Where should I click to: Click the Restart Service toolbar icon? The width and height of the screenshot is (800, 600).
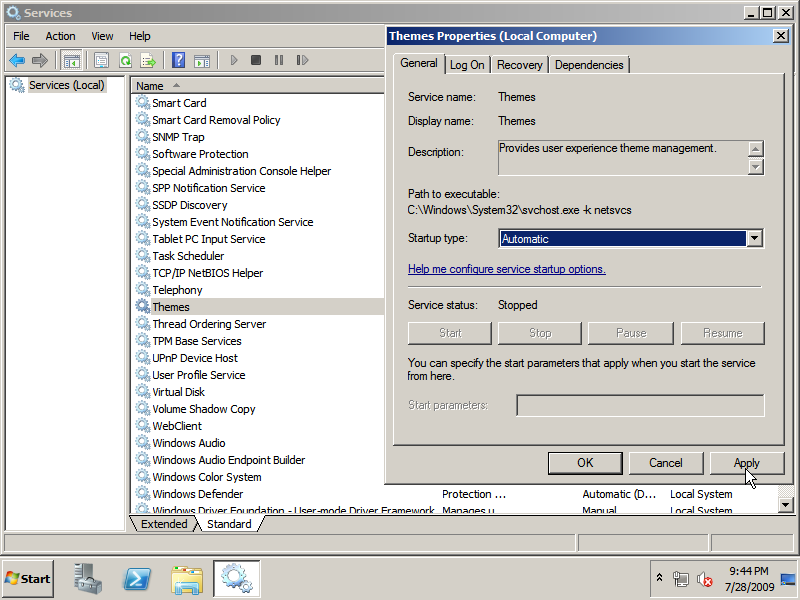coord(302,61)
